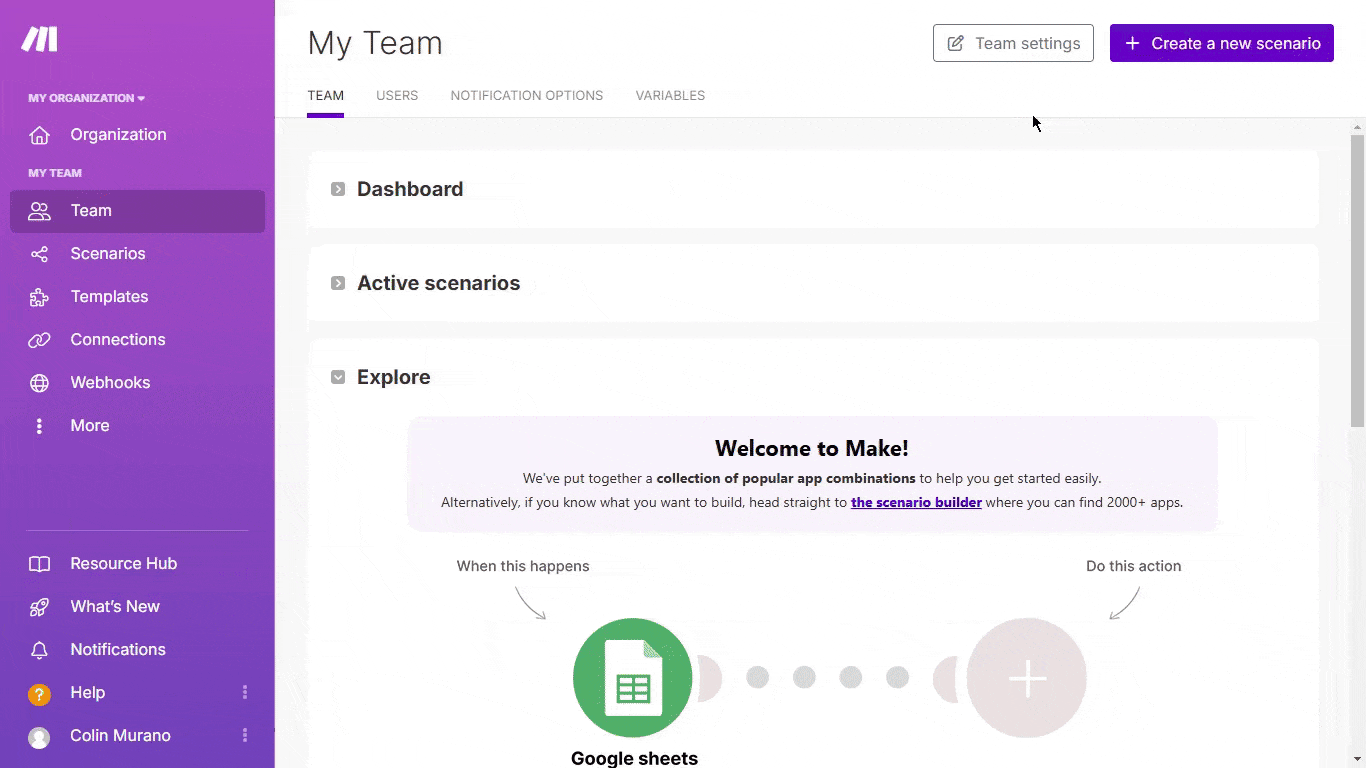Expand the Active scenarios section arrow

coord(338,283)
